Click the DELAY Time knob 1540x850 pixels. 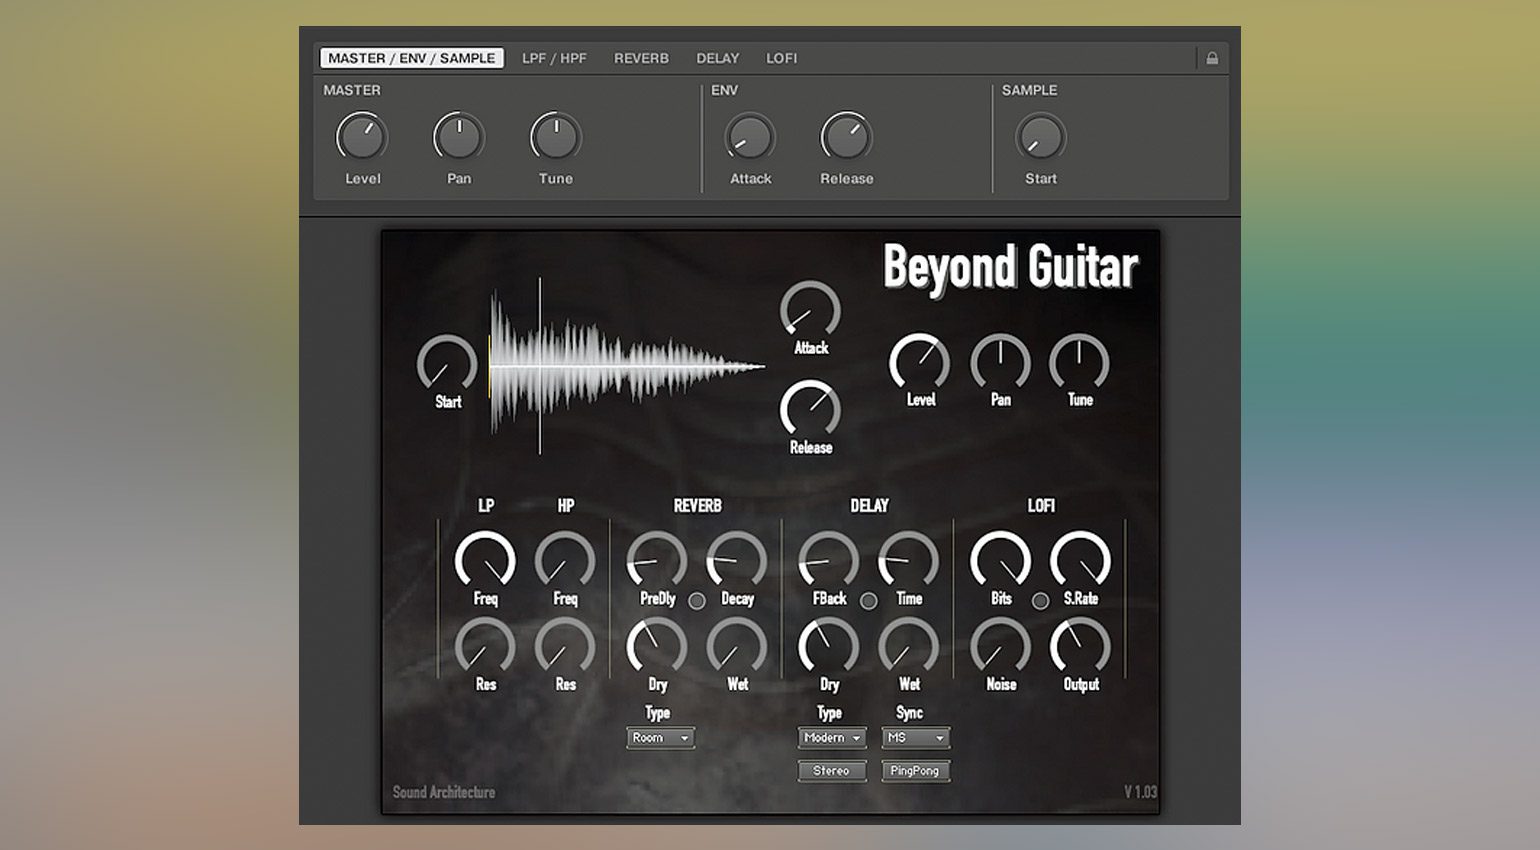point(909,560)
